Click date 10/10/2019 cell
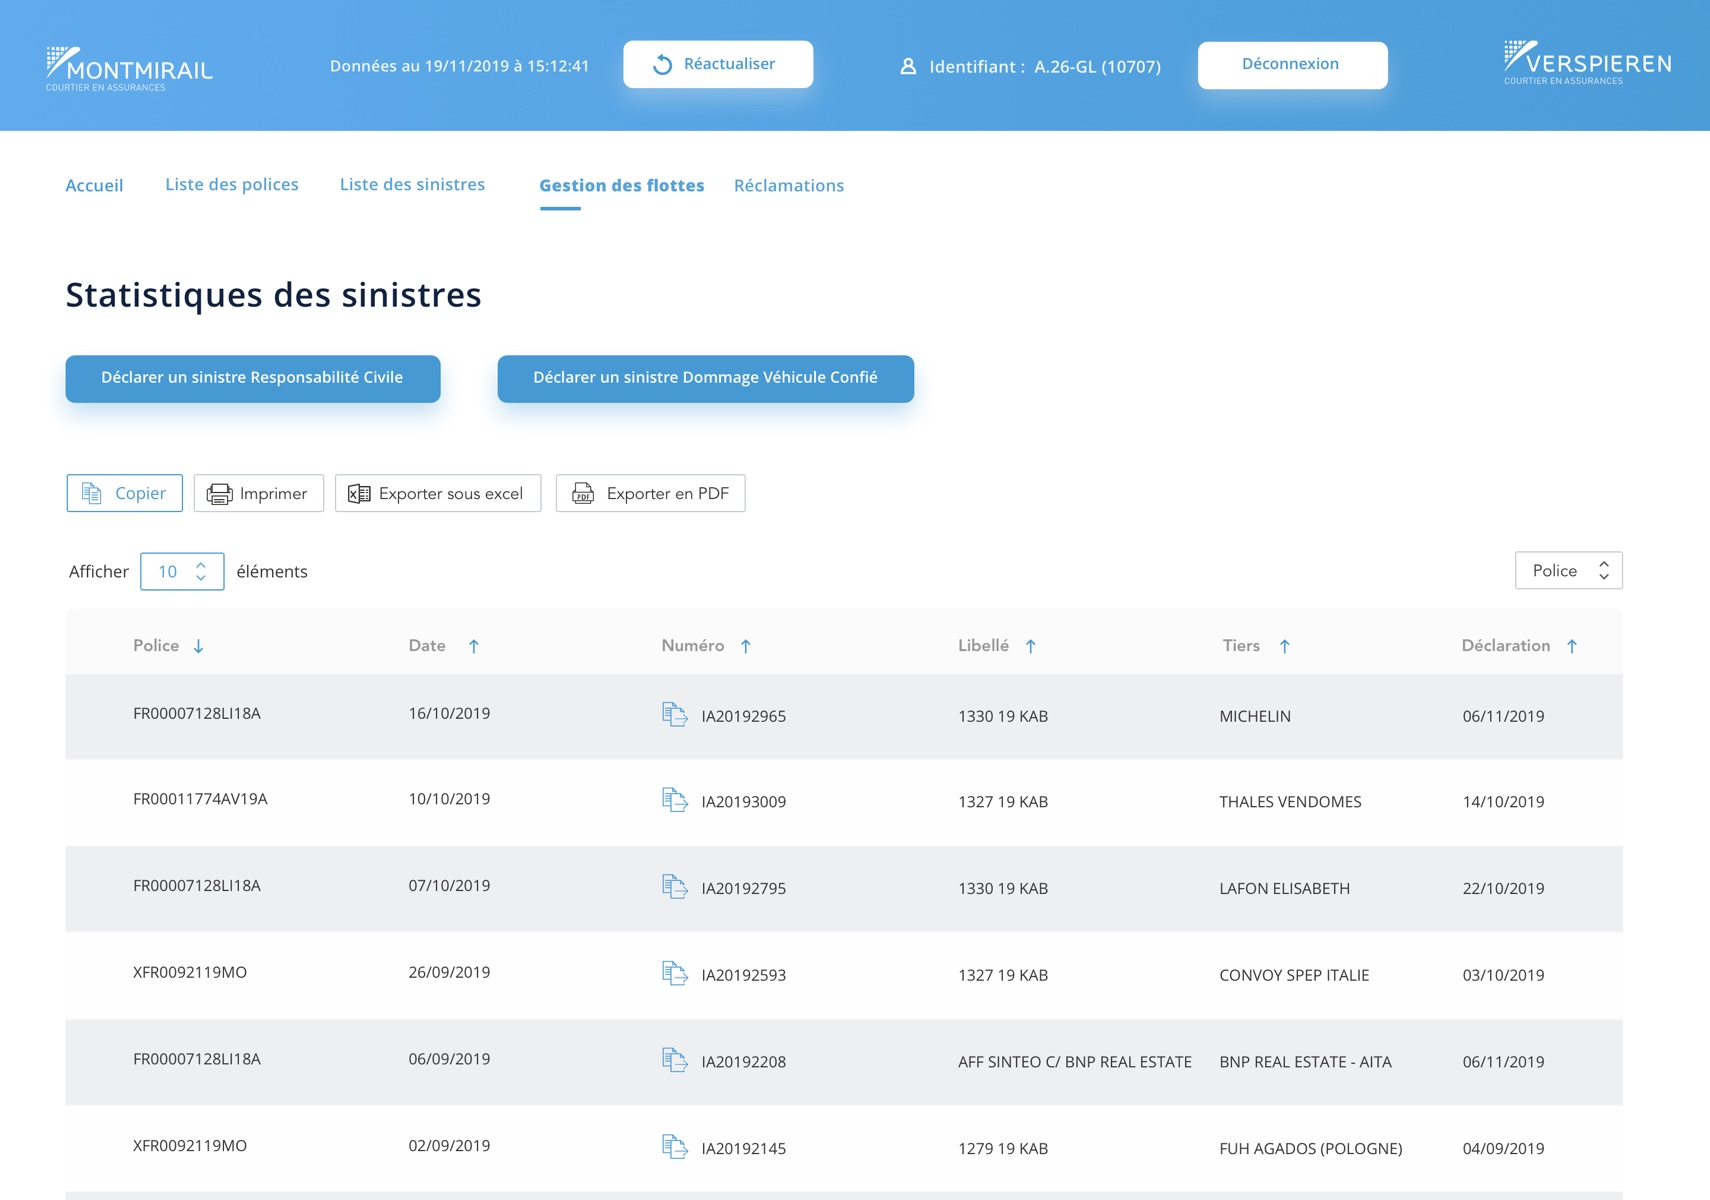This screenshot has height=1200, width=1710. point(449,799)
